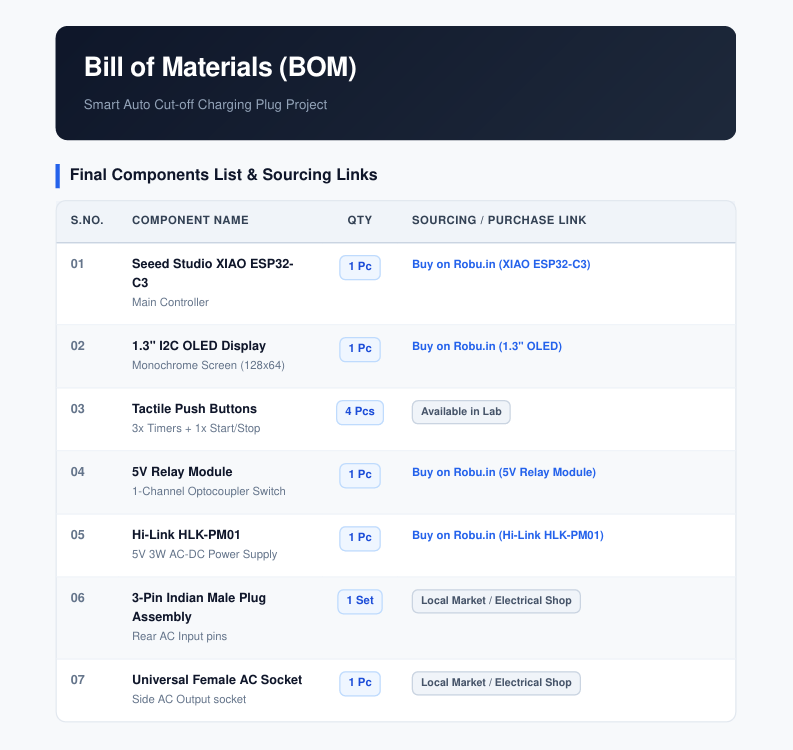
Task: Select the Seeed Studio XIAO ESP32-C3 component name
Action: [x=212, y=273]
